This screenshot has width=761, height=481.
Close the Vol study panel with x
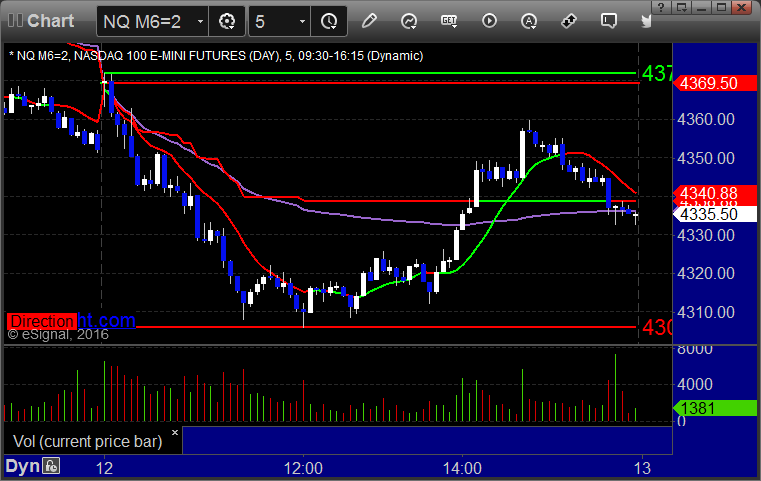tap(175, 432)
